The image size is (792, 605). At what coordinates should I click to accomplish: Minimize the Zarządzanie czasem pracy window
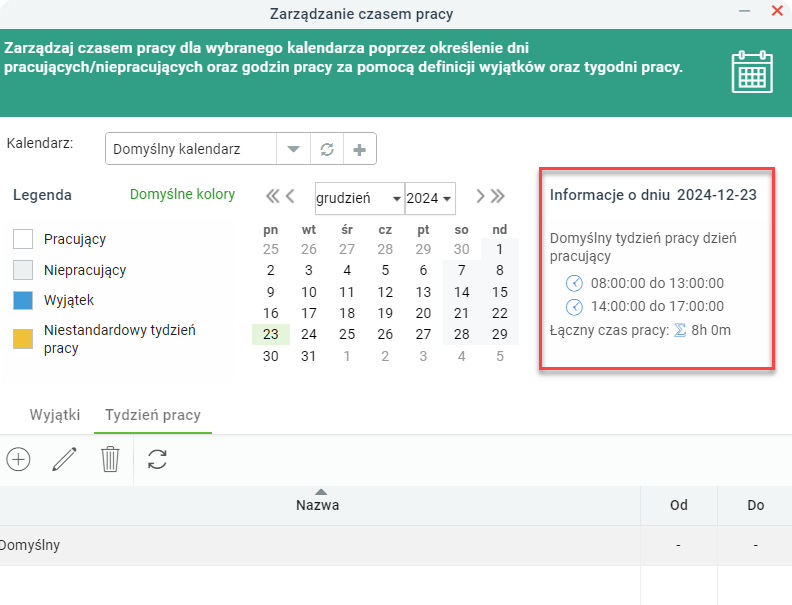(745, 11)
